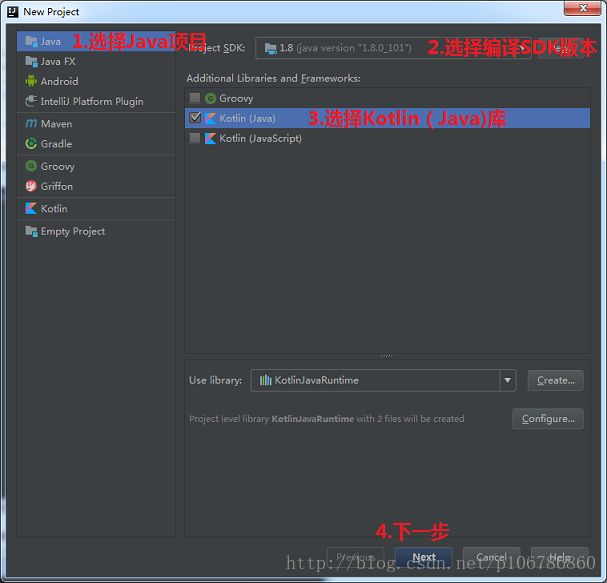Select the Android project type
This screenshot has width=607, height=583.
coord(96,81)
